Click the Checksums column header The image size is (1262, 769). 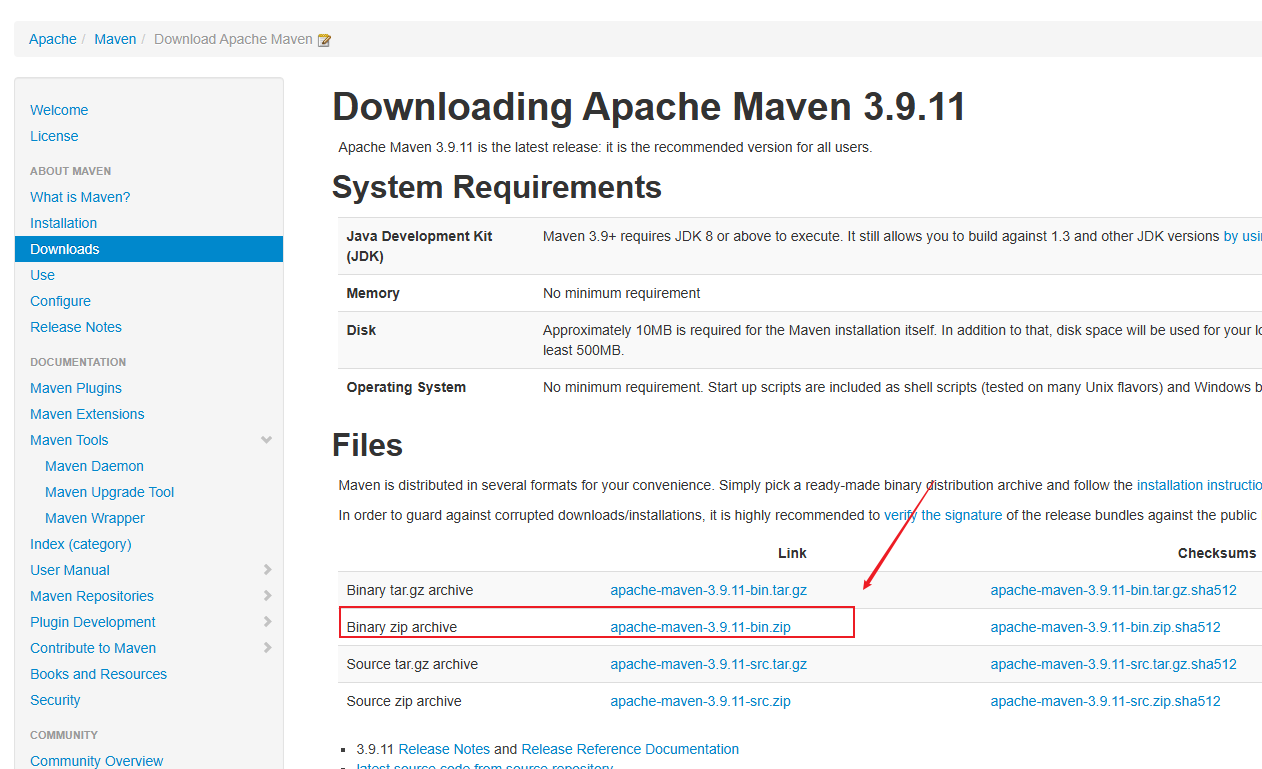(1217, 553)
